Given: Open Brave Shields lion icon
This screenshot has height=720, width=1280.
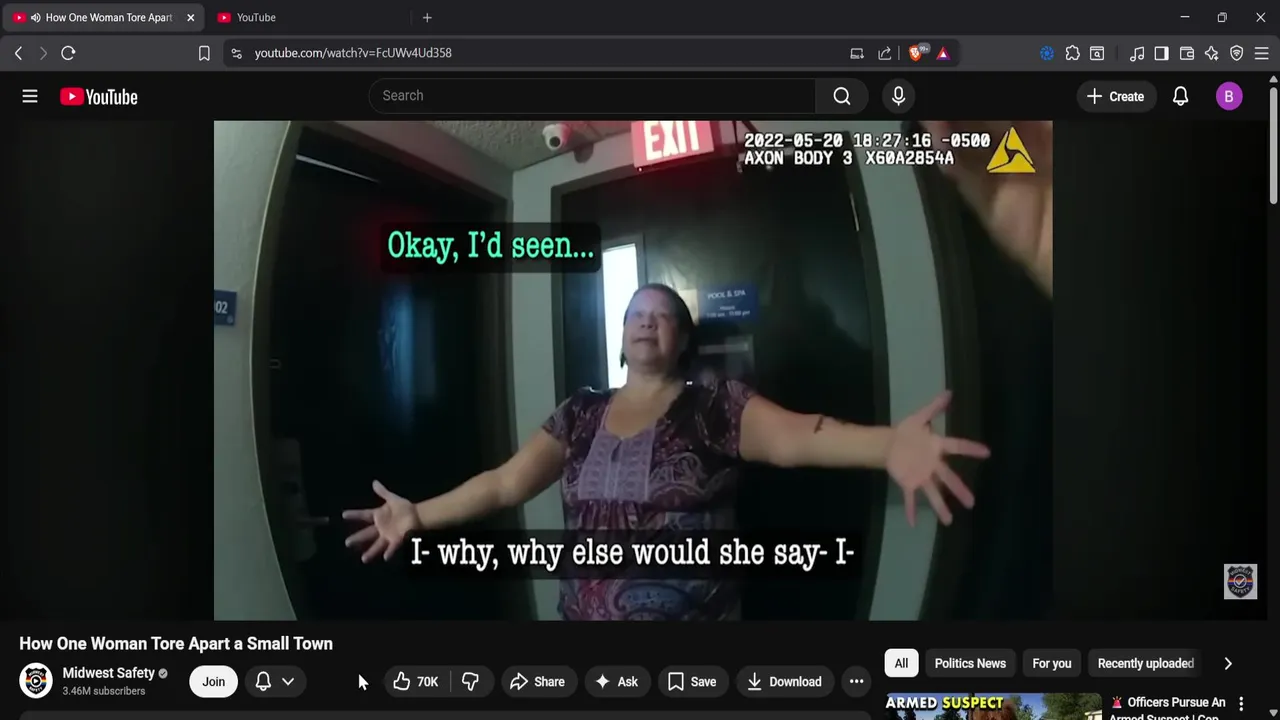Looking at the screenshot, I should click(x=916, y=53).
